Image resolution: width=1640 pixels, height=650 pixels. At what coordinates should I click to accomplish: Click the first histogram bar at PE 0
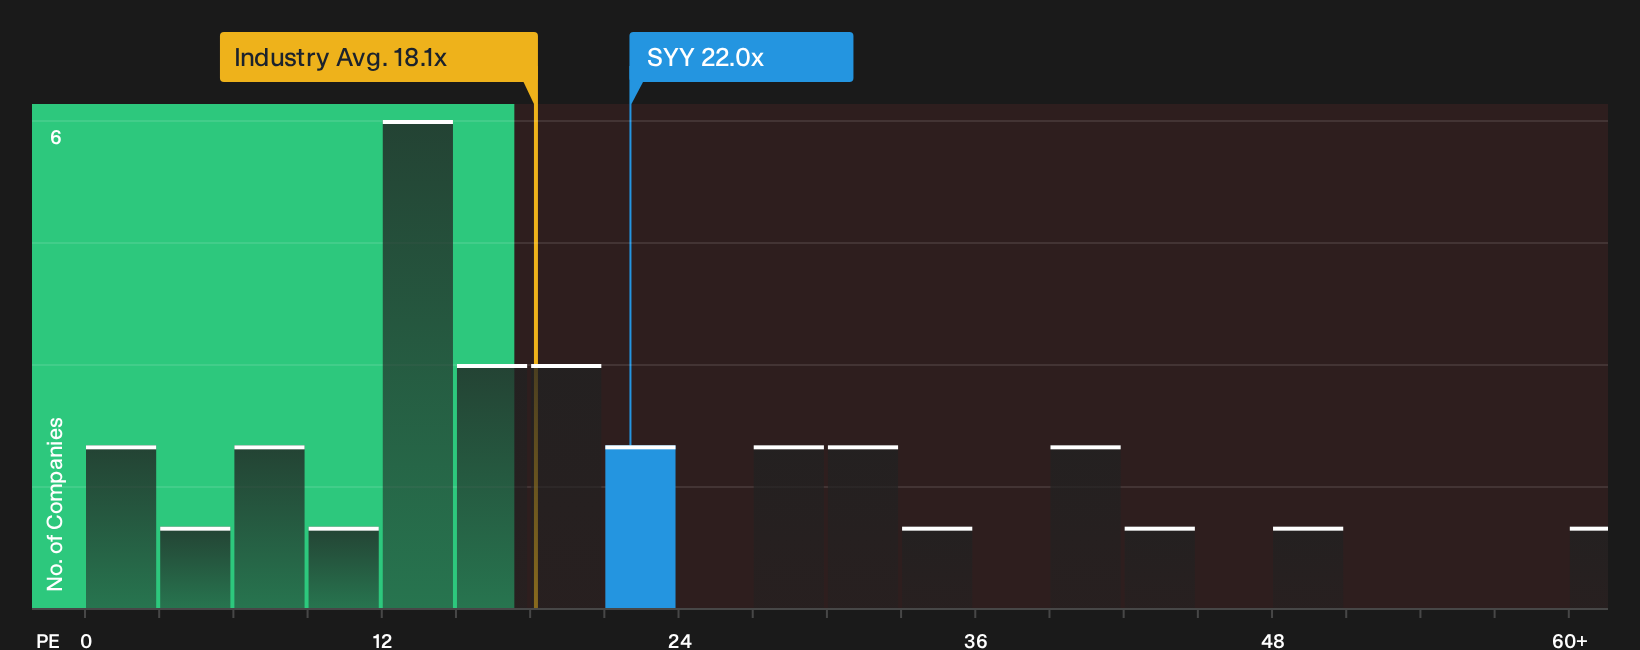(121, 527)
